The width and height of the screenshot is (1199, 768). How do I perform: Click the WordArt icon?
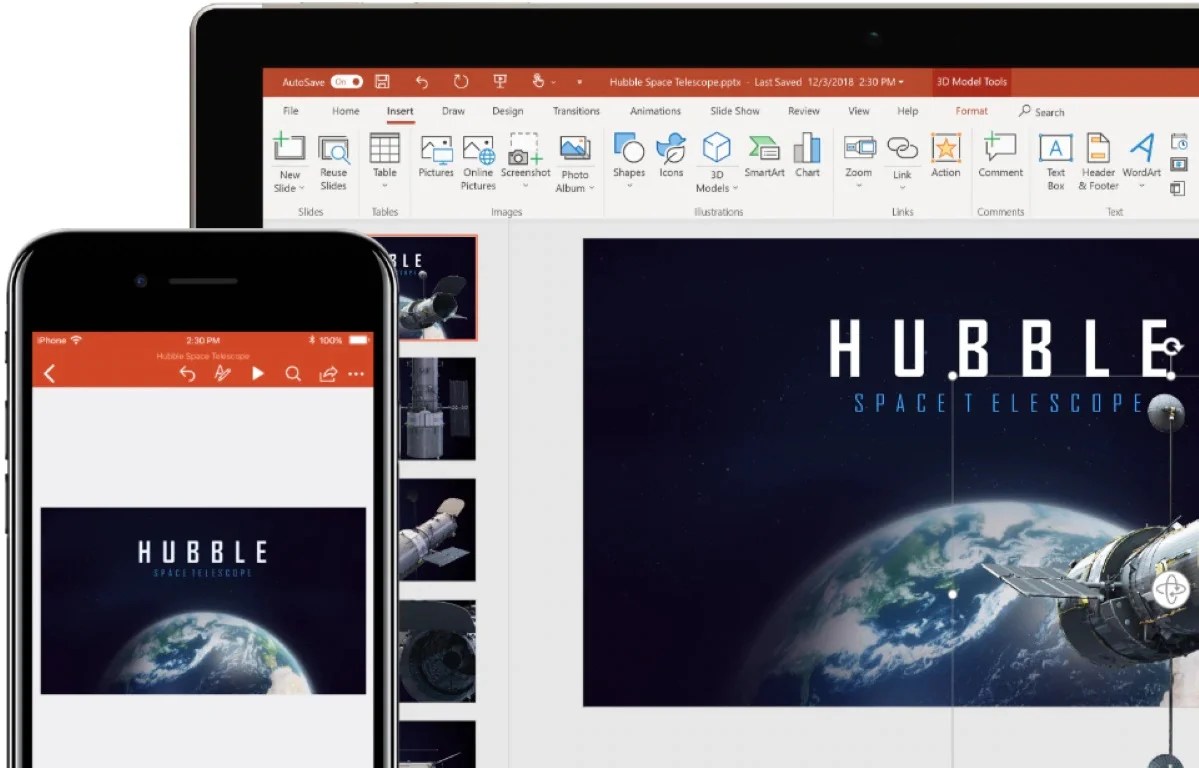point(1142,147)
